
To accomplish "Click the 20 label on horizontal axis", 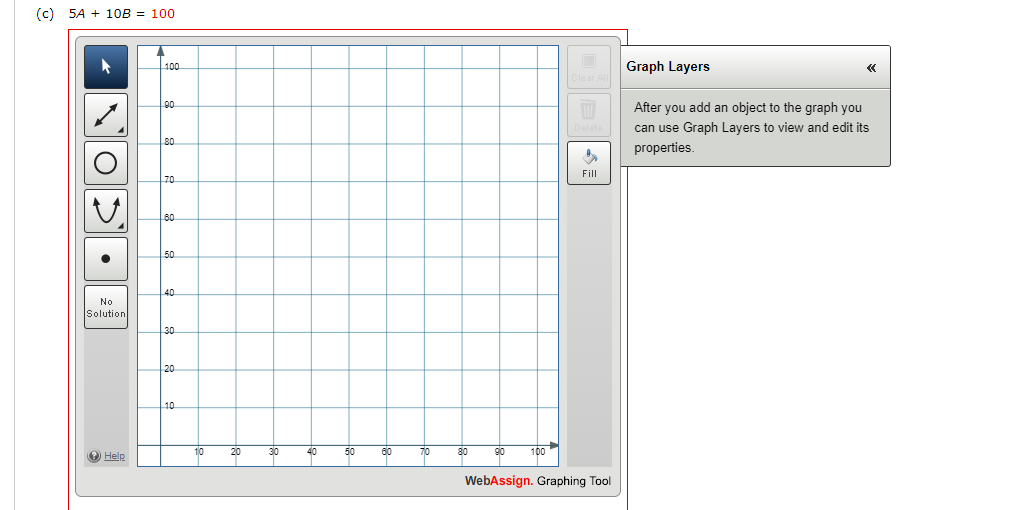I will (236, 452).
